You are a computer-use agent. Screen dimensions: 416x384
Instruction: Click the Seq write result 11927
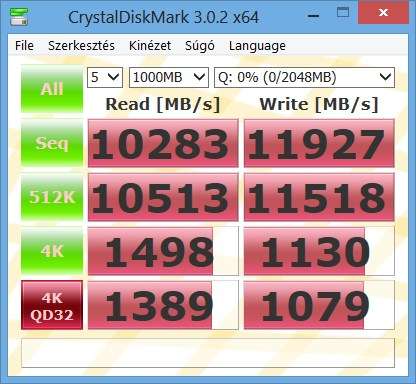coord(319,143)
